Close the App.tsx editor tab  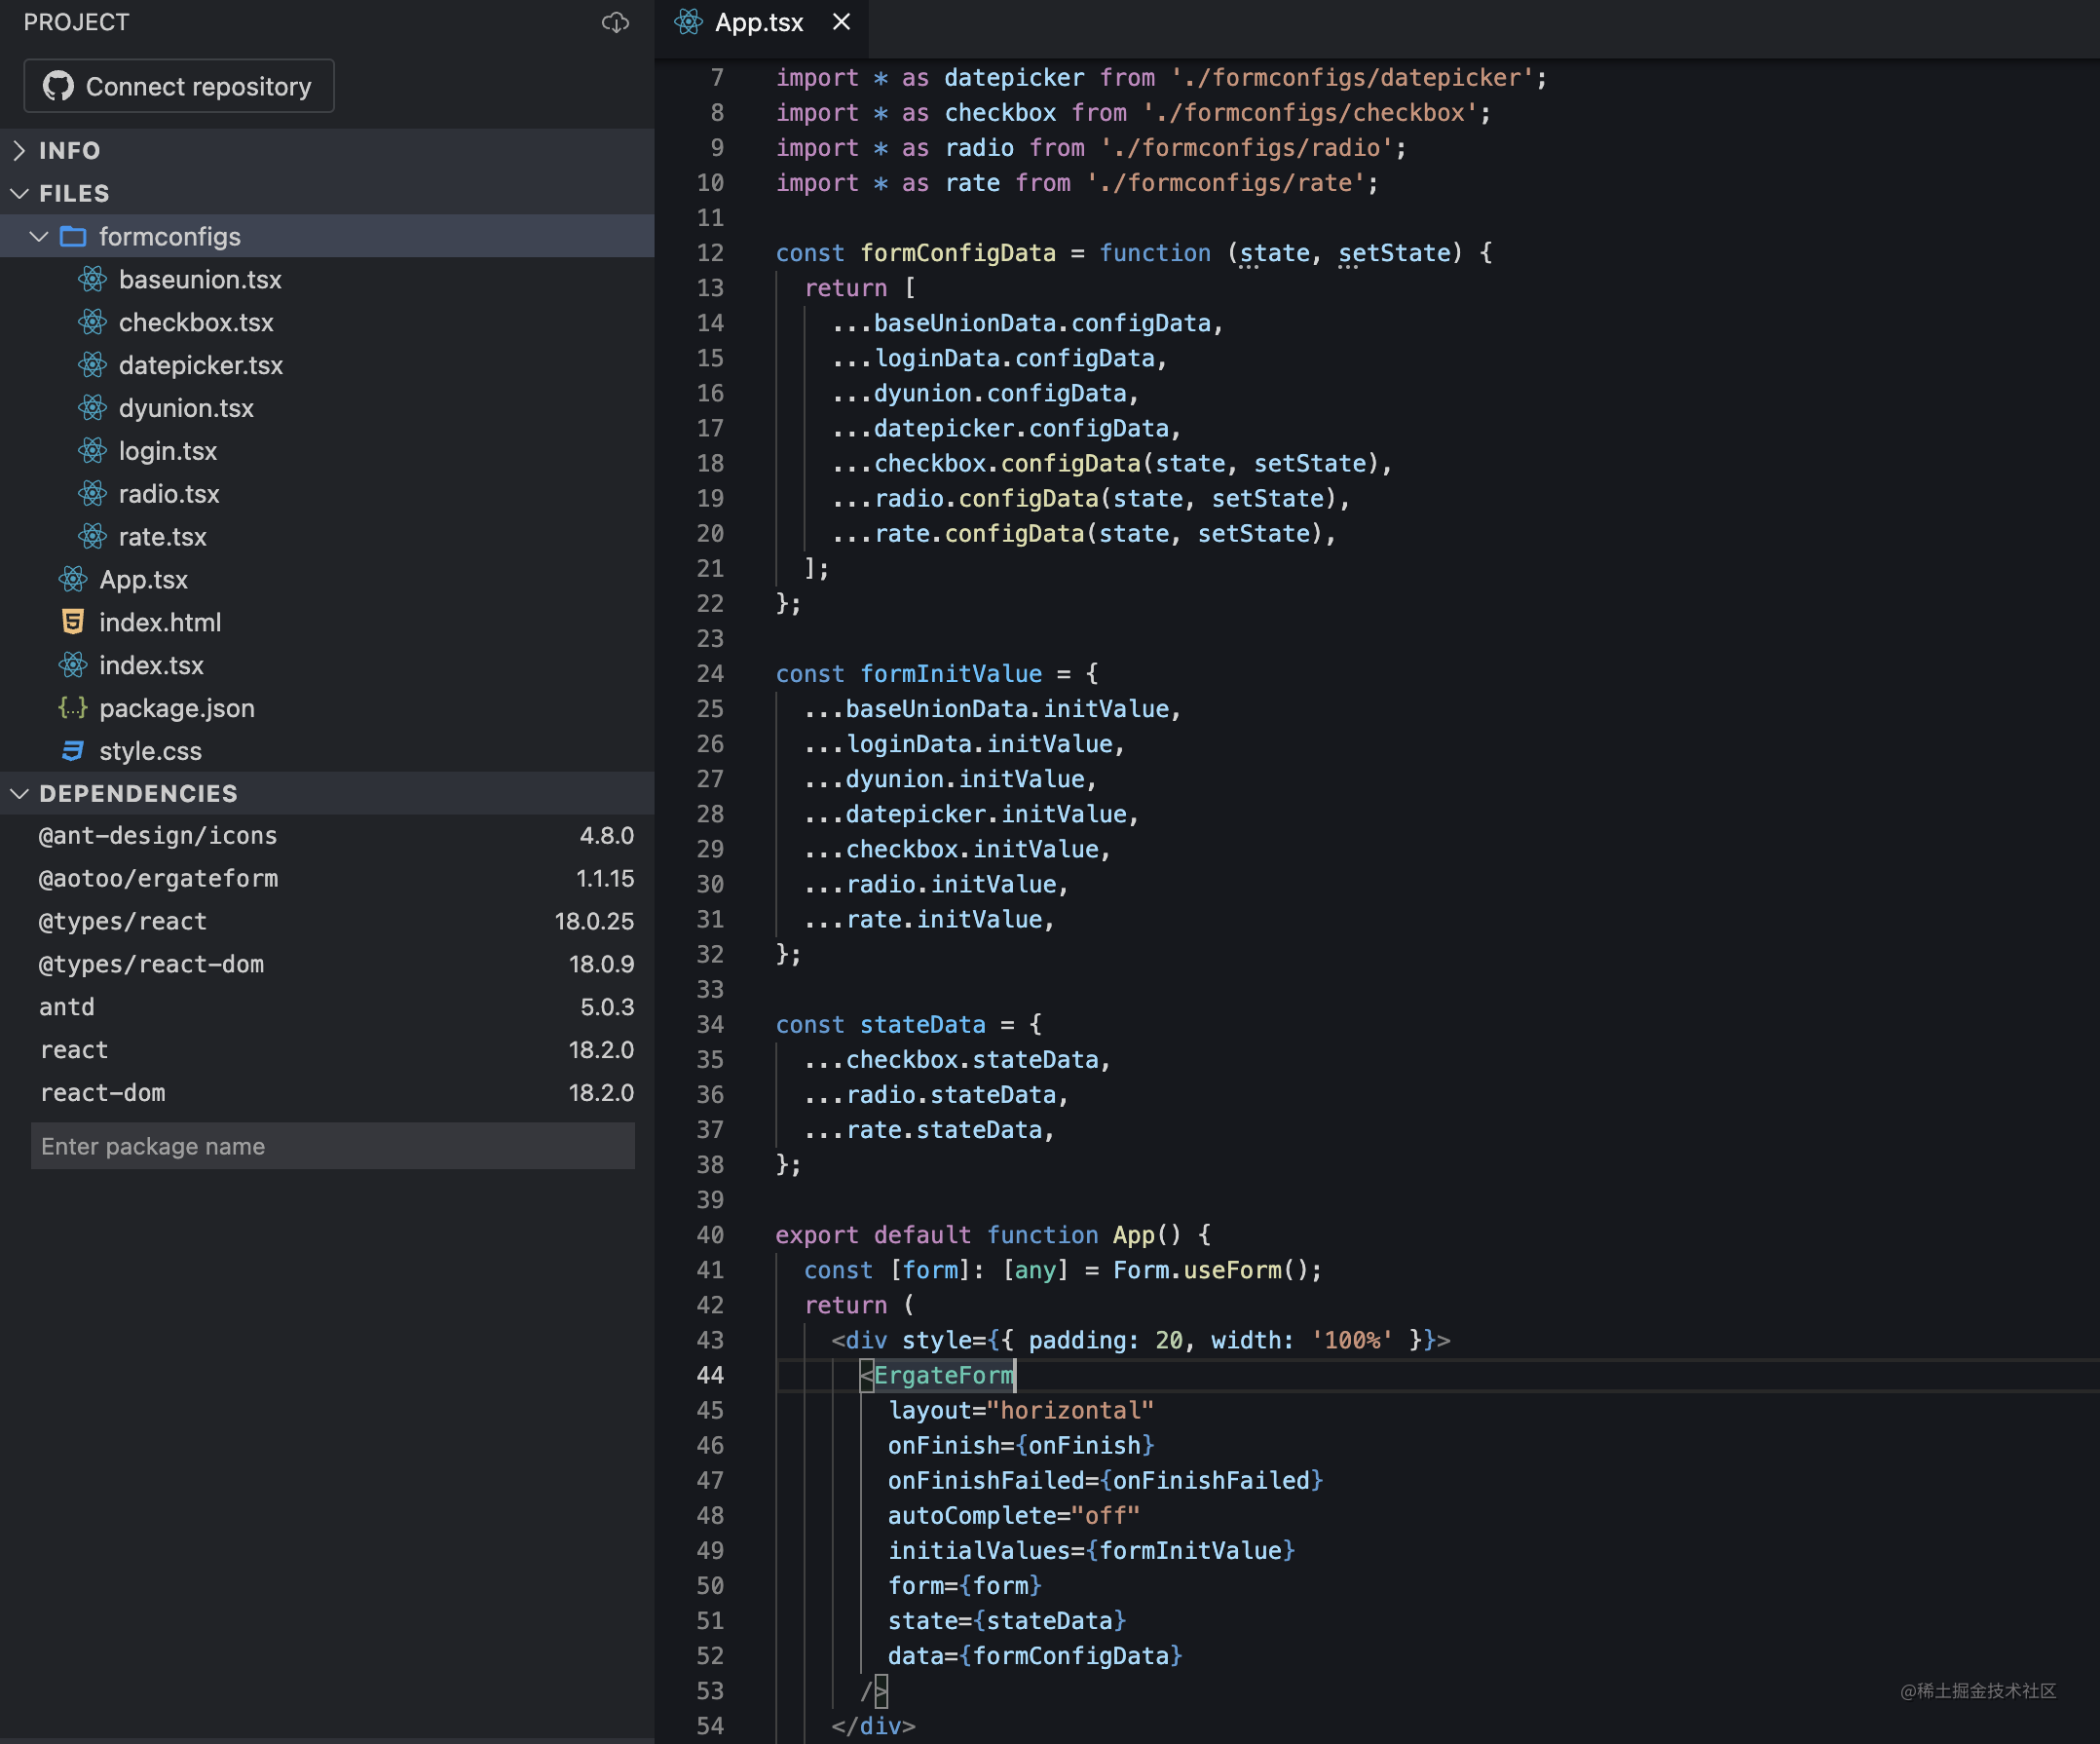[842, 22]
